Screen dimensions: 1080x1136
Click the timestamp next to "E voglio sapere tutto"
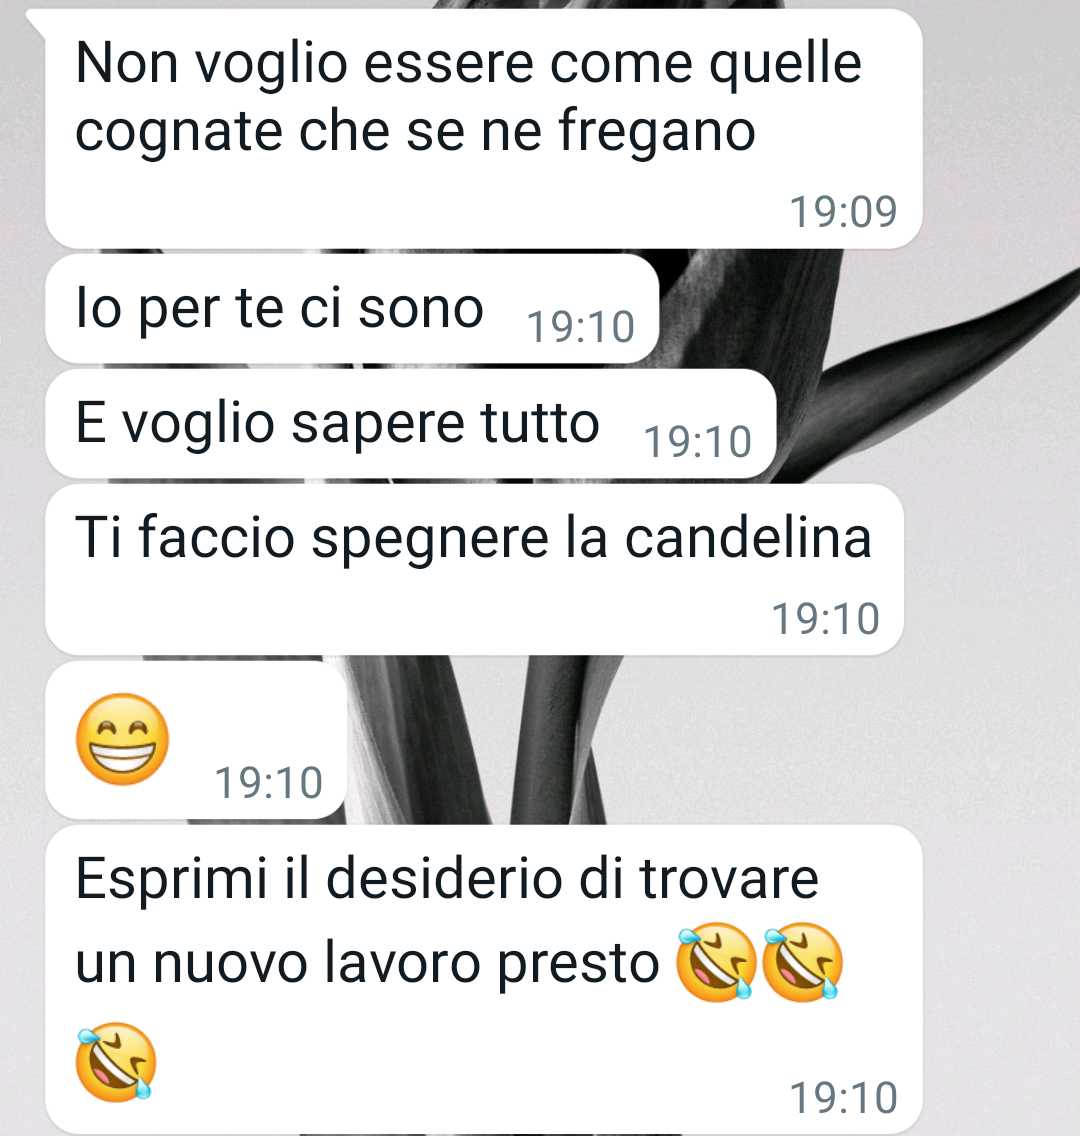click(x=698, y=442)
